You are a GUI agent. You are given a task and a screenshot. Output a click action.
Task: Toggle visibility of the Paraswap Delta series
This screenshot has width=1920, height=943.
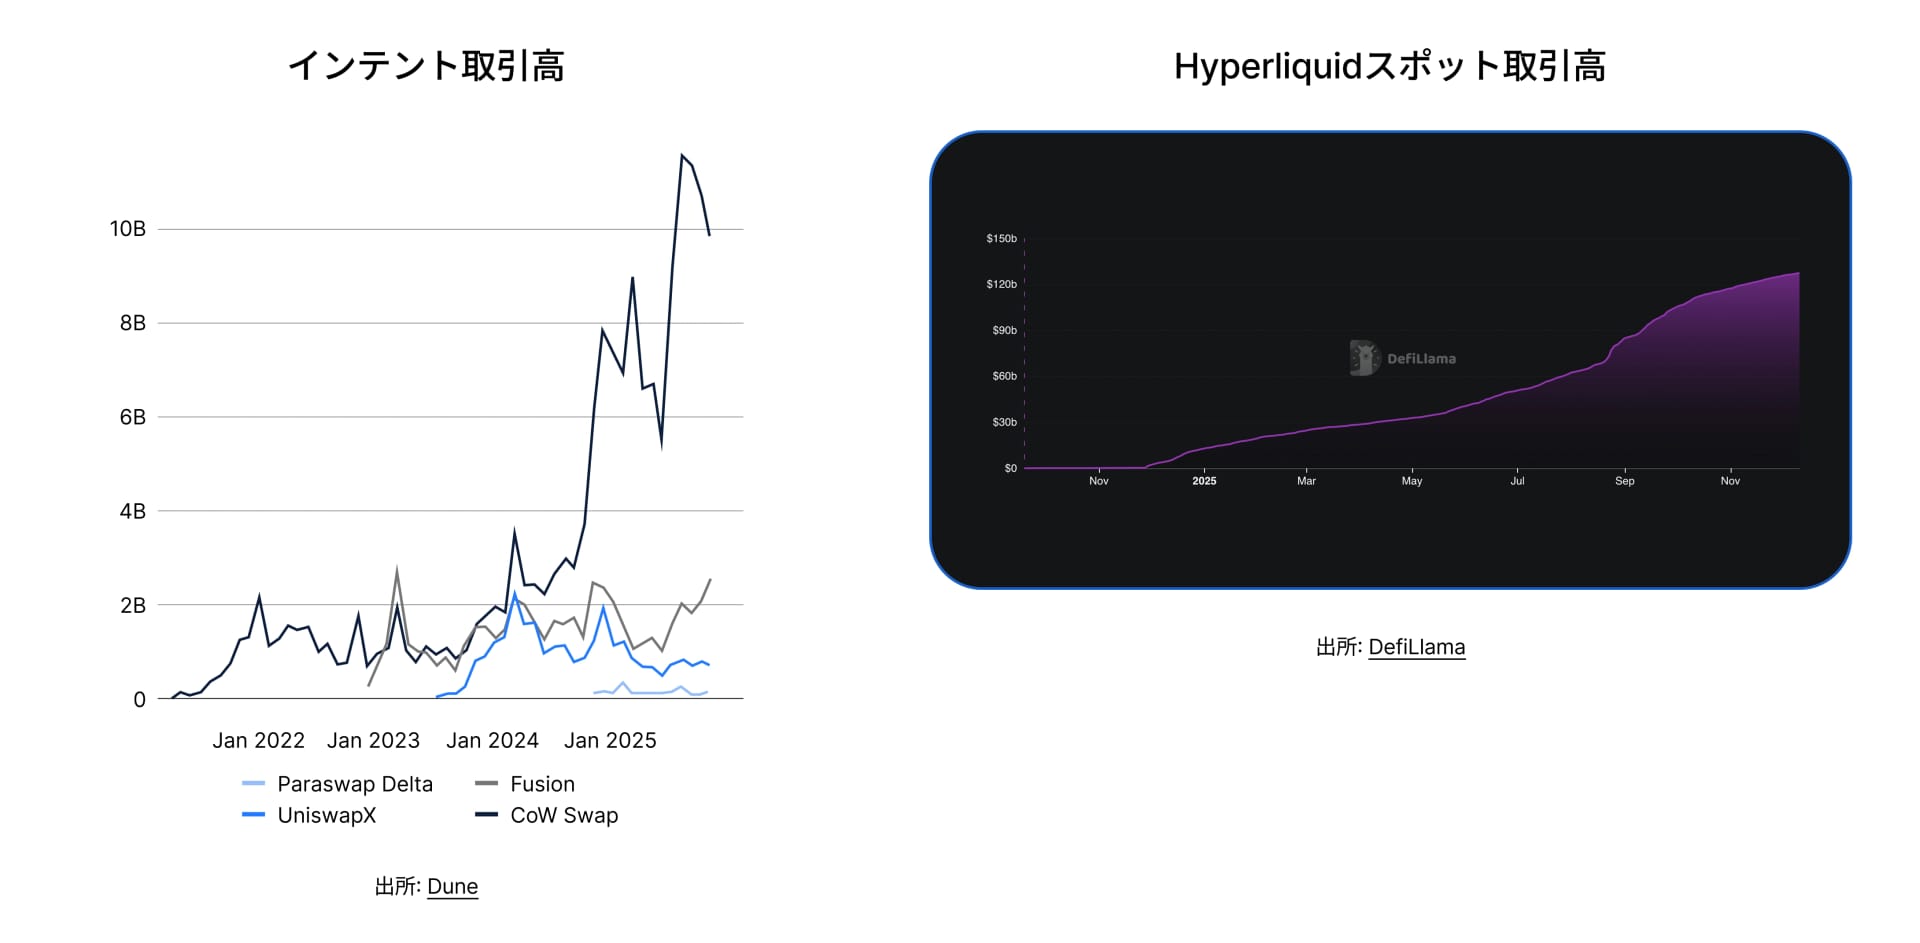pyautogui.click(x=355, y=784)
